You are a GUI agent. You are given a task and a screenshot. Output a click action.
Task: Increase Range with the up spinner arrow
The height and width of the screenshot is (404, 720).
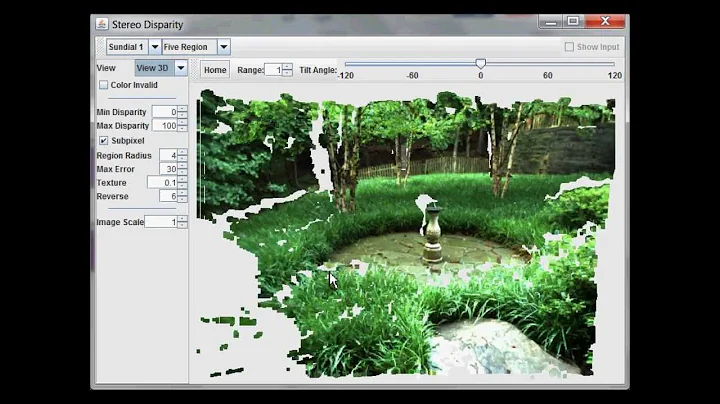[x=287, y=67]
